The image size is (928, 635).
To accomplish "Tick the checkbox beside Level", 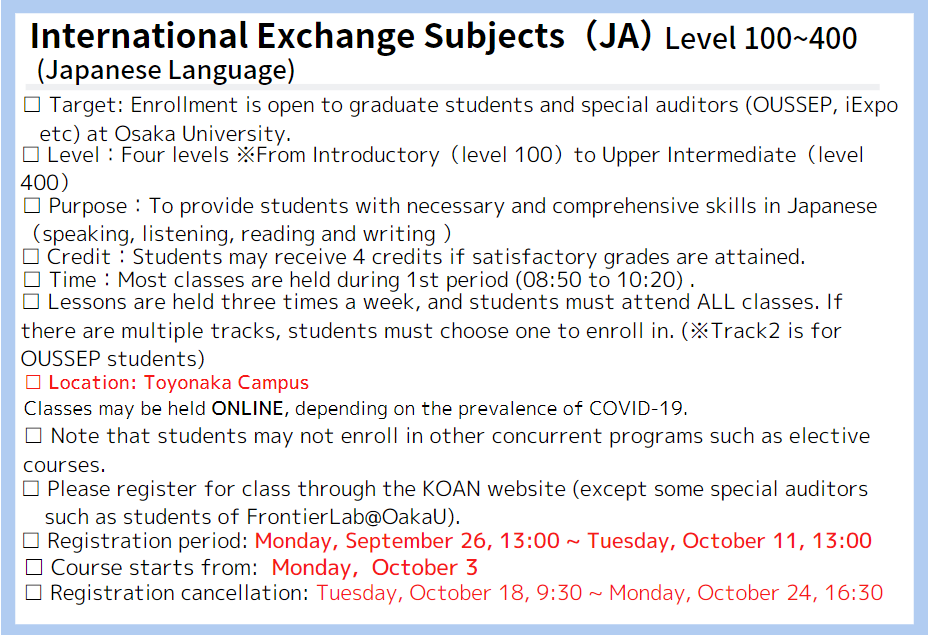I will pos(31,155).
